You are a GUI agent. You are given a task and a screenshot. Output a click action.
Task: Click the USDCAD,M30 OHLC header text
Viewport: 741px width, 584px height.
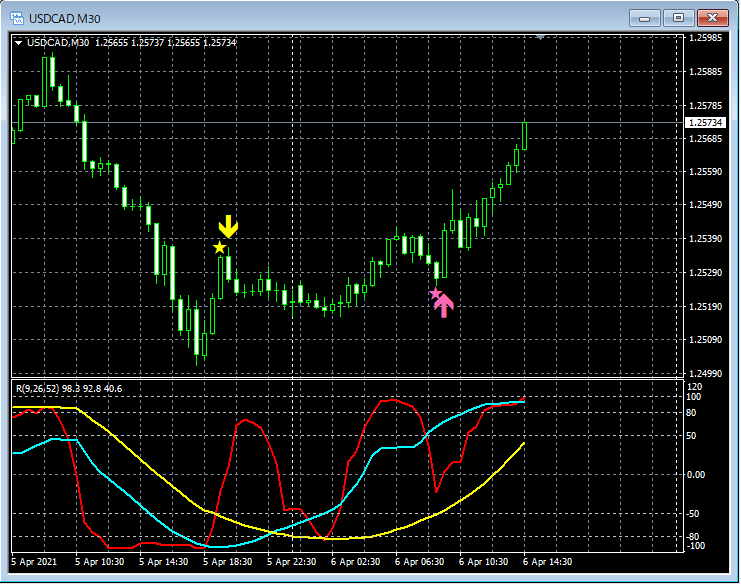[131, 43]
